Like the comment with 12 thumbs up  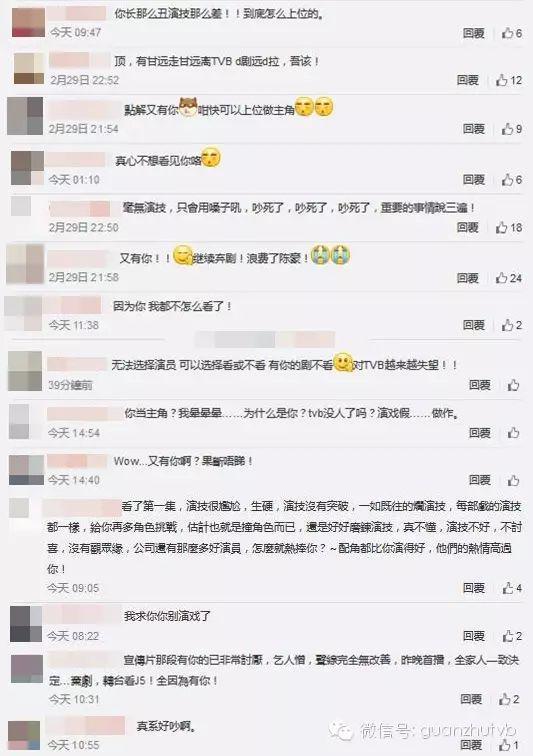pyautogui.click(x=508, y=80)
